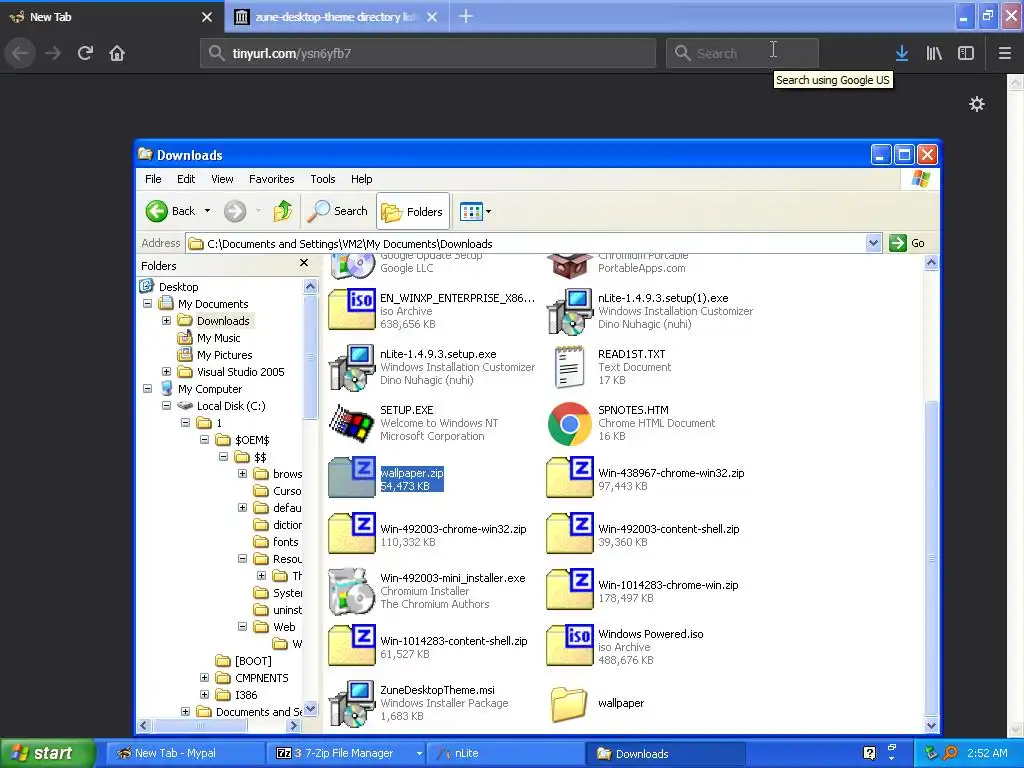
Task: Open the Edit menu in Downloads
Action: click(186, 179)
